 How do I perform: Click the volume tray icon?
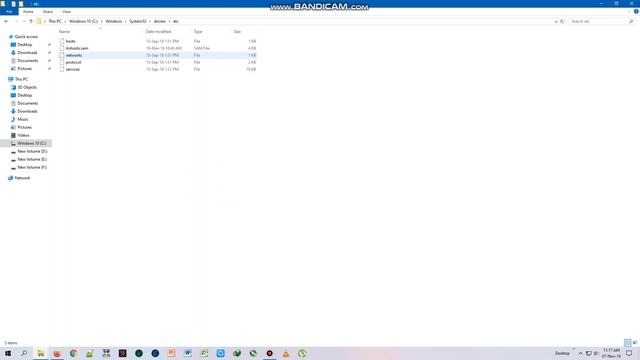pyautogui.click(x=596, y=353)
